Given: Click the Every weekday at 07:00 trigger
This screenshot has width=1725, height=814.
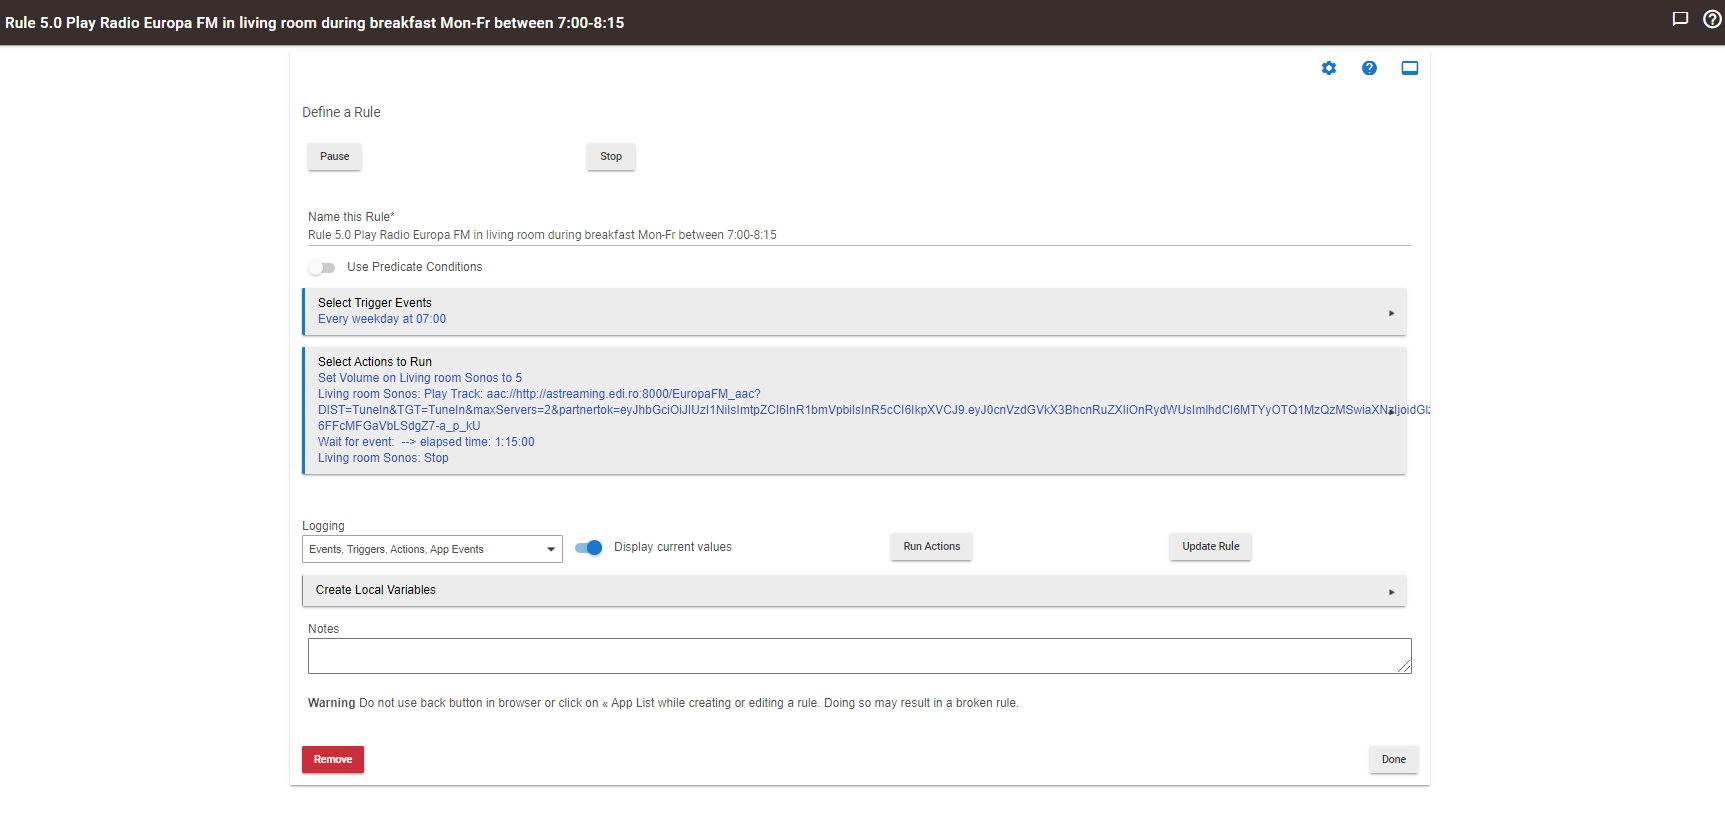Looking at the screenshot, I should (382, 319).
